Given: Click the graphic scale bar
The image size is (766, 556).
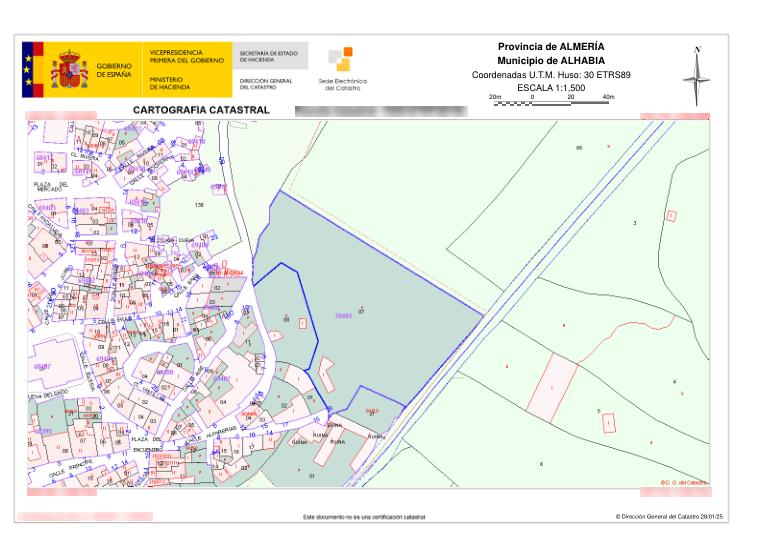Looking at the screenshot, I should coord(552,103).
